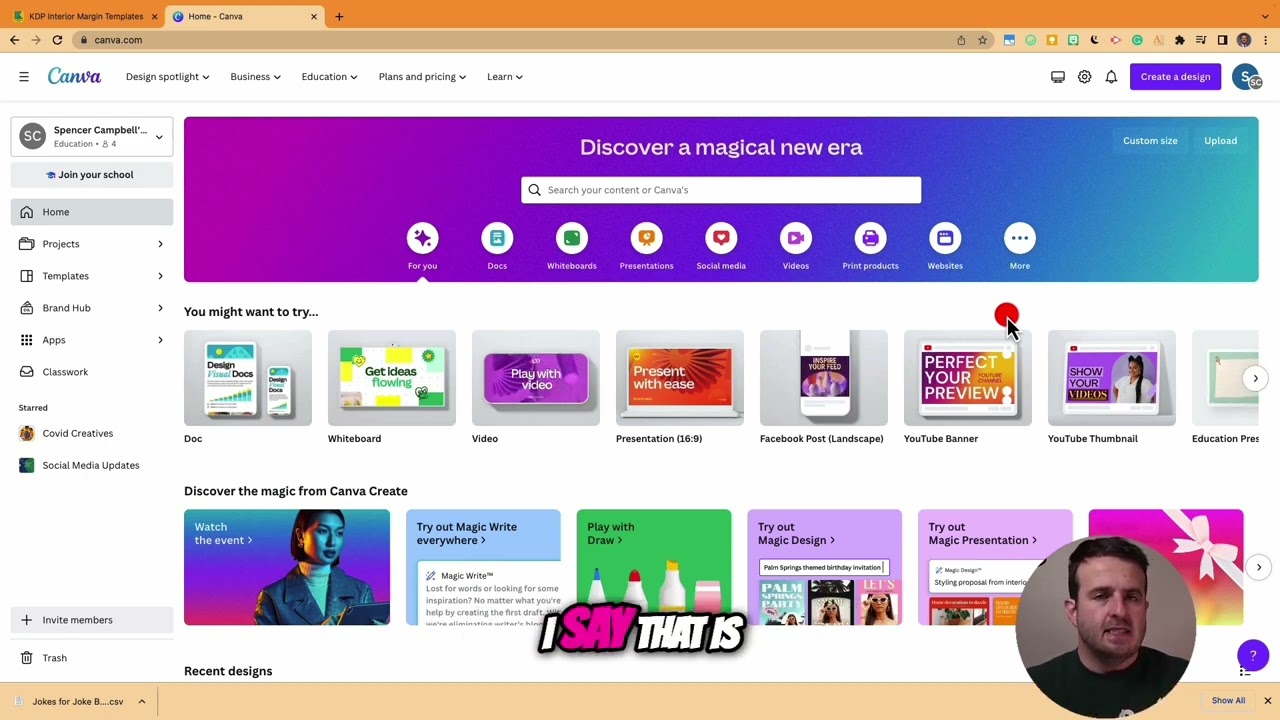Open the YouTube Thumbnail design thumbnail
The width and height of the screenshot is (1280, 720).
tap(1112, 378)
